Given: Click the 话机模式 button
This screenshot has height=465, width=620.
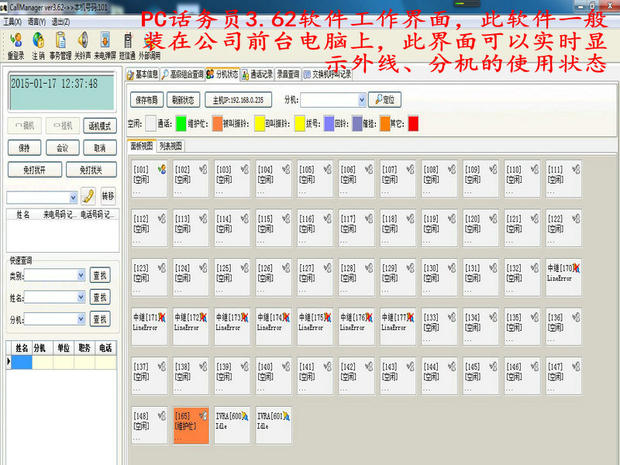Looking at the screenshot, I should (100, 126).
